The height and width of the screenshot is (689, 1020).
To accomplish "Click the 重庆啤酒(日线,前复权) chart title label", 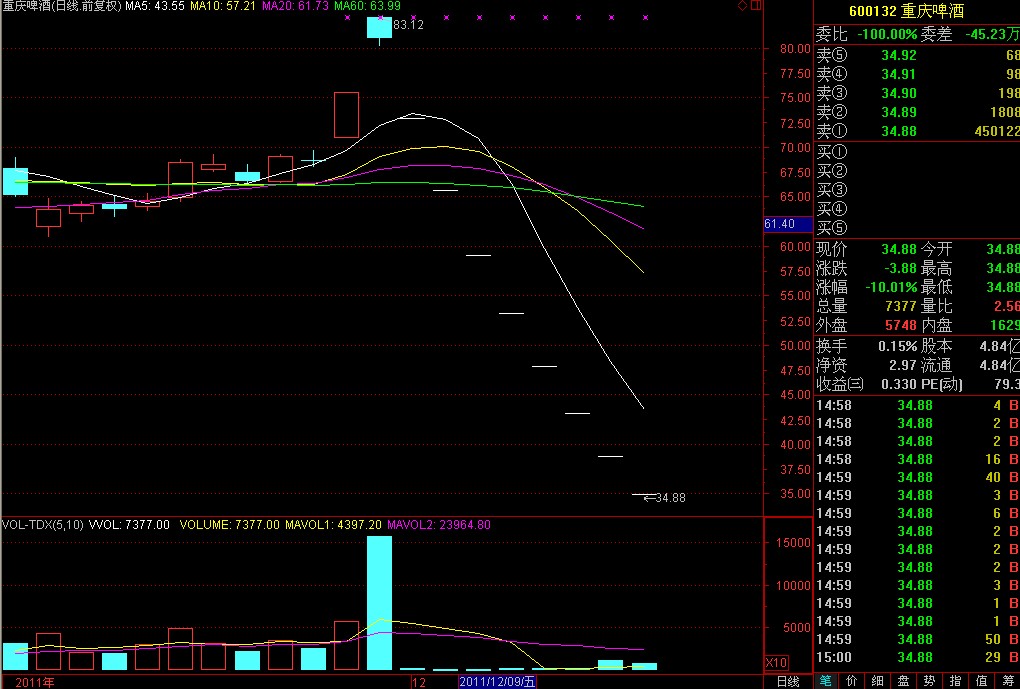I will 61,7.
